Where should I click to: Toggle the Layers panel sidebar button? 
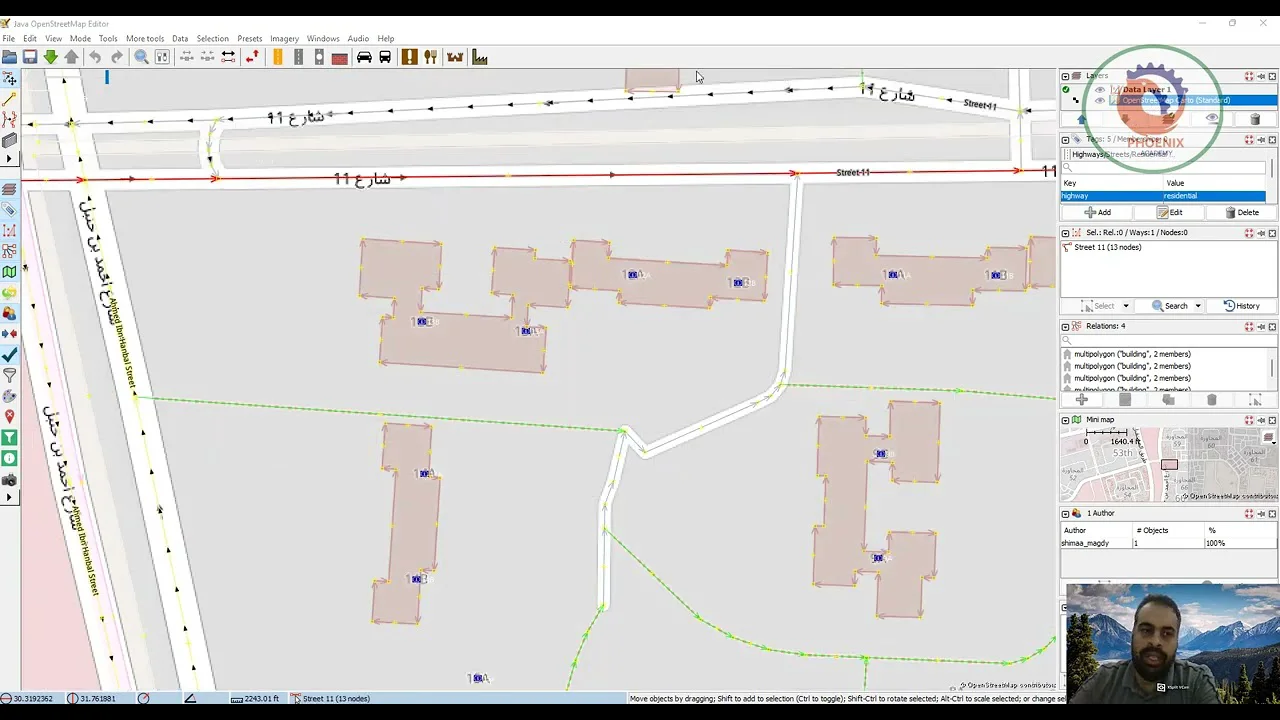pos(9,188)
